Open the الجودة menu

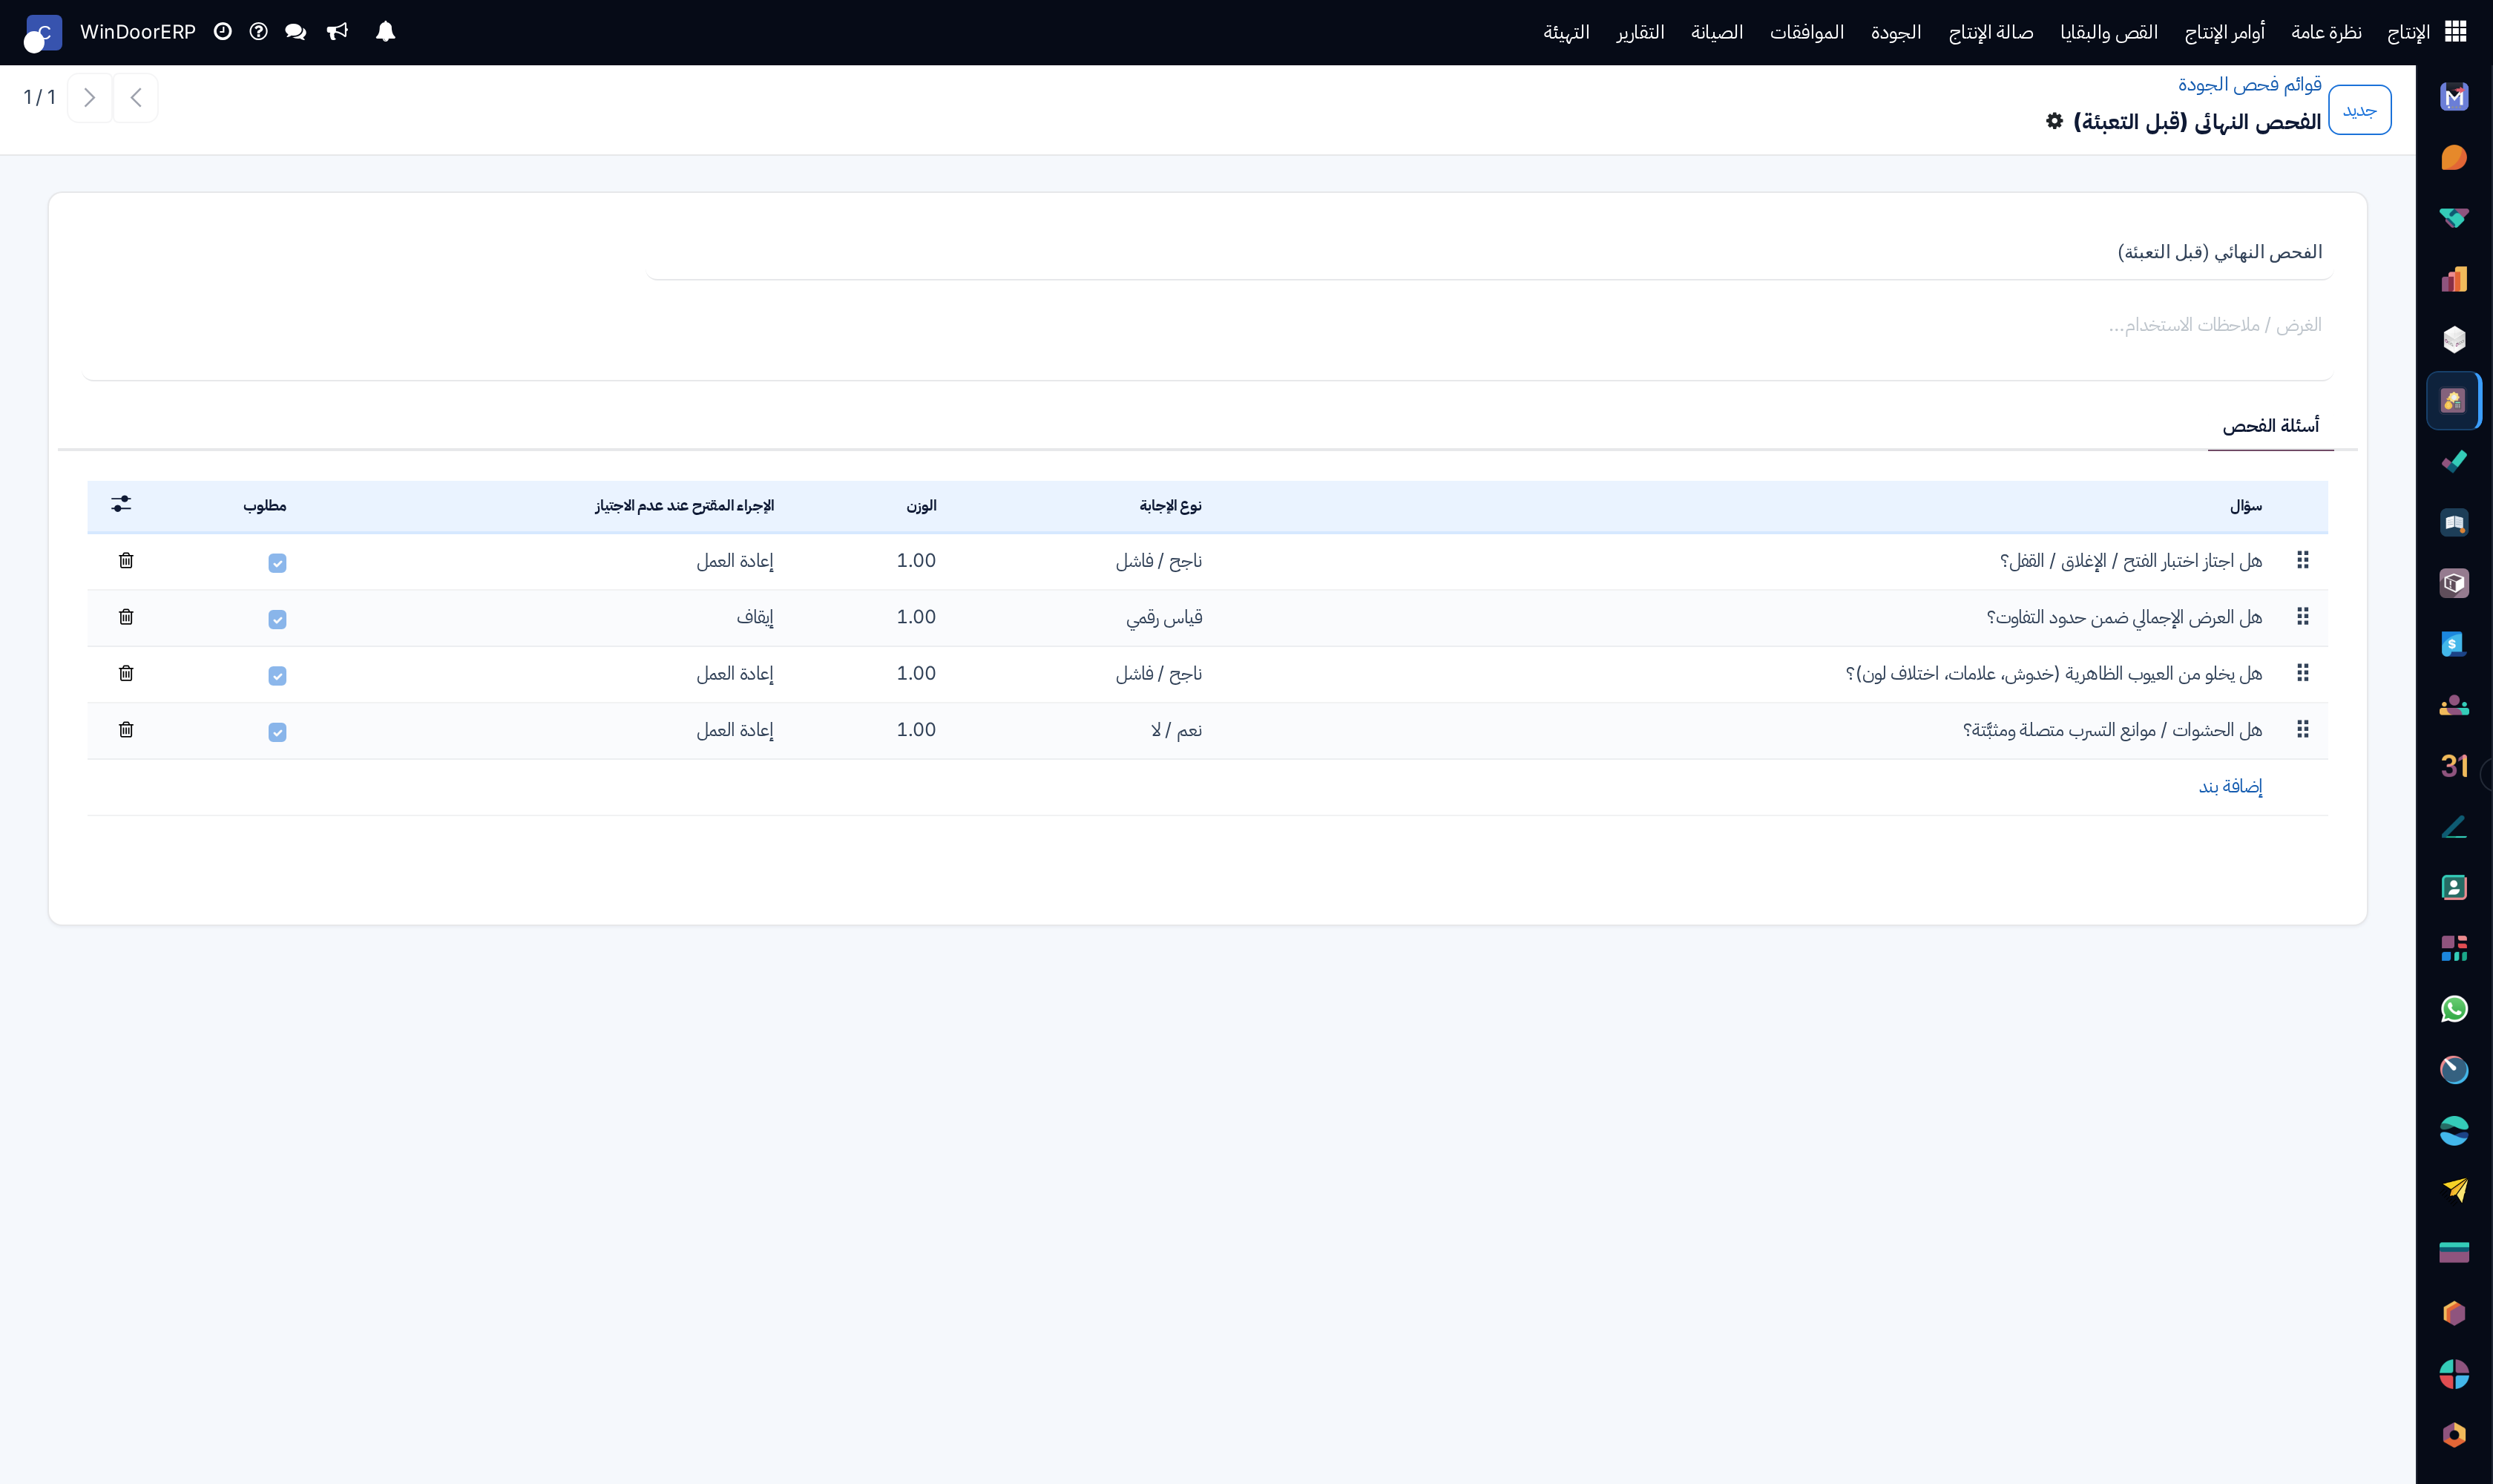coord(1896,32)
